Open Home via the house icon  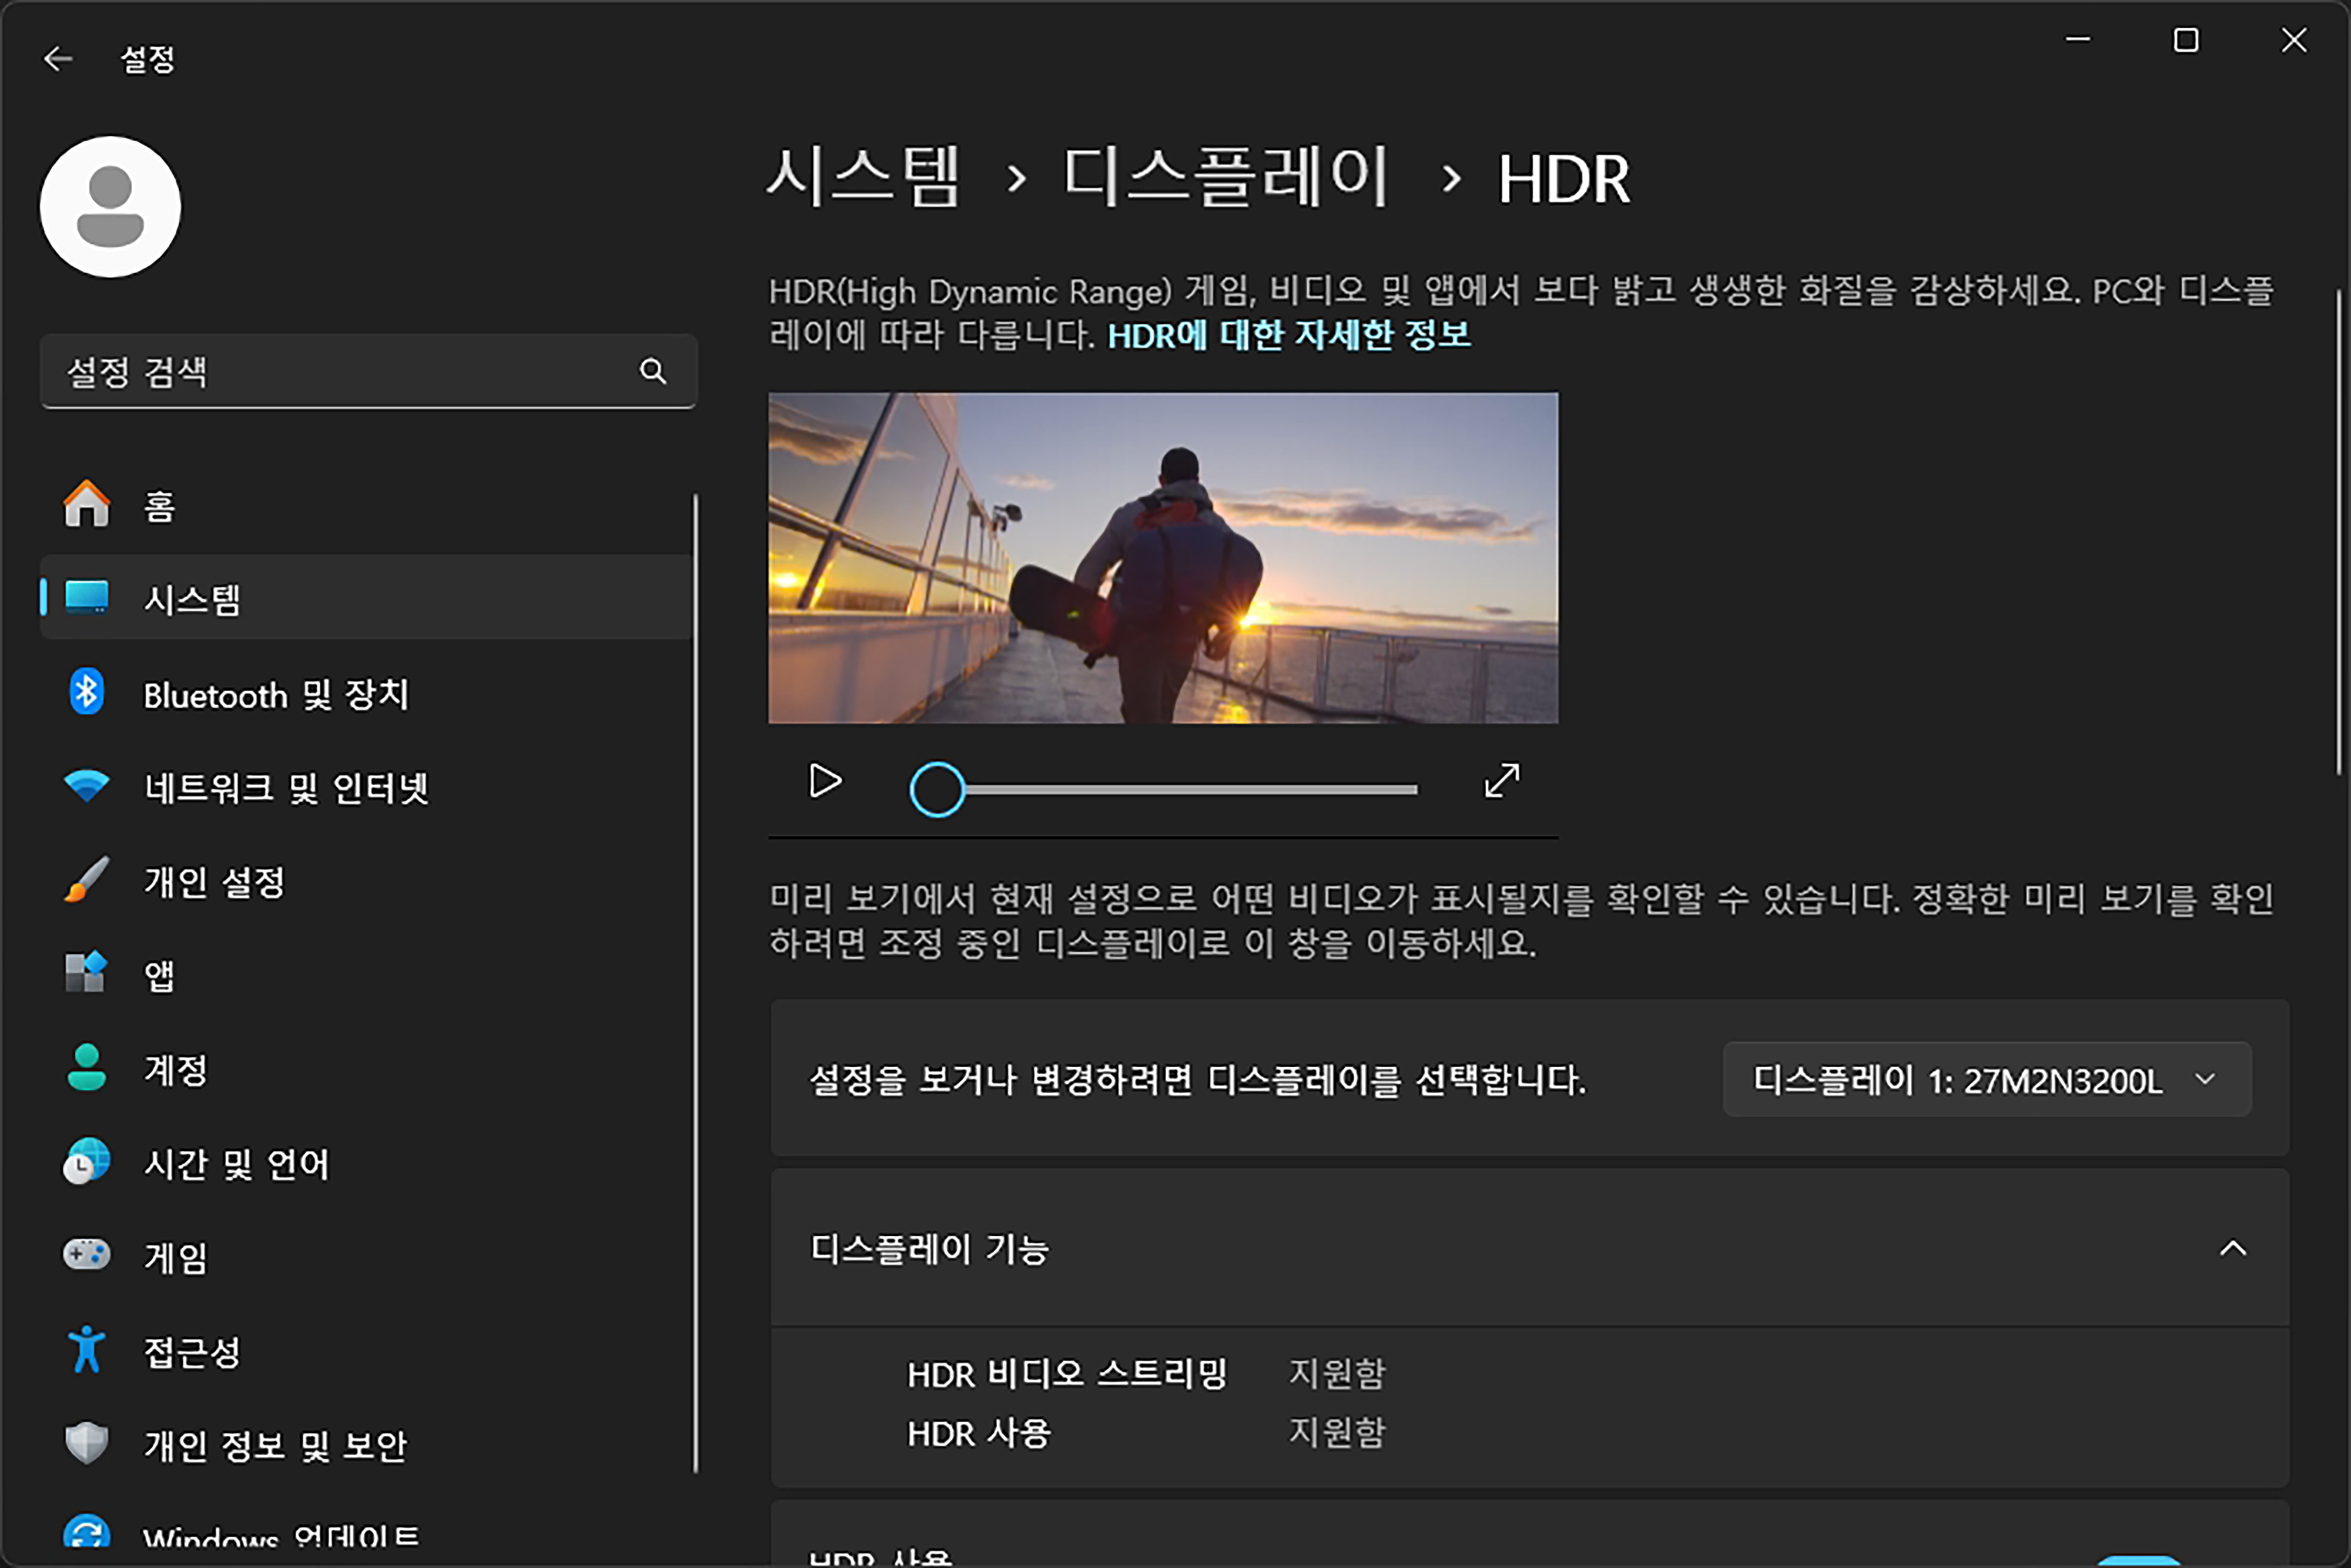click(x=87, y=503)
